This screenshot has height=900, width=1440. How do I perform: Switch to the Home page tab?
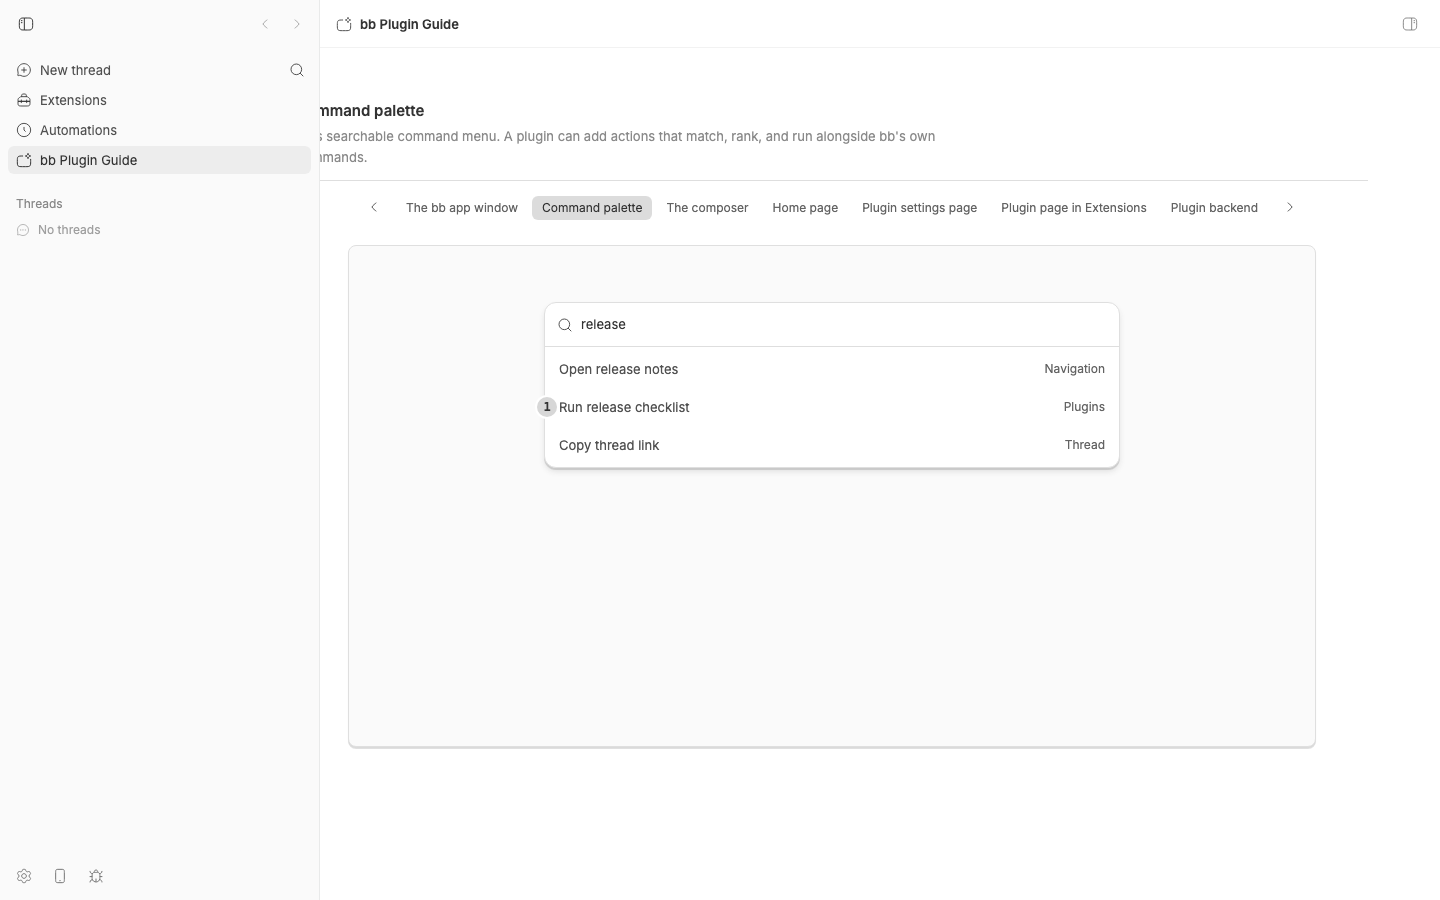click(x=805, y=208)
